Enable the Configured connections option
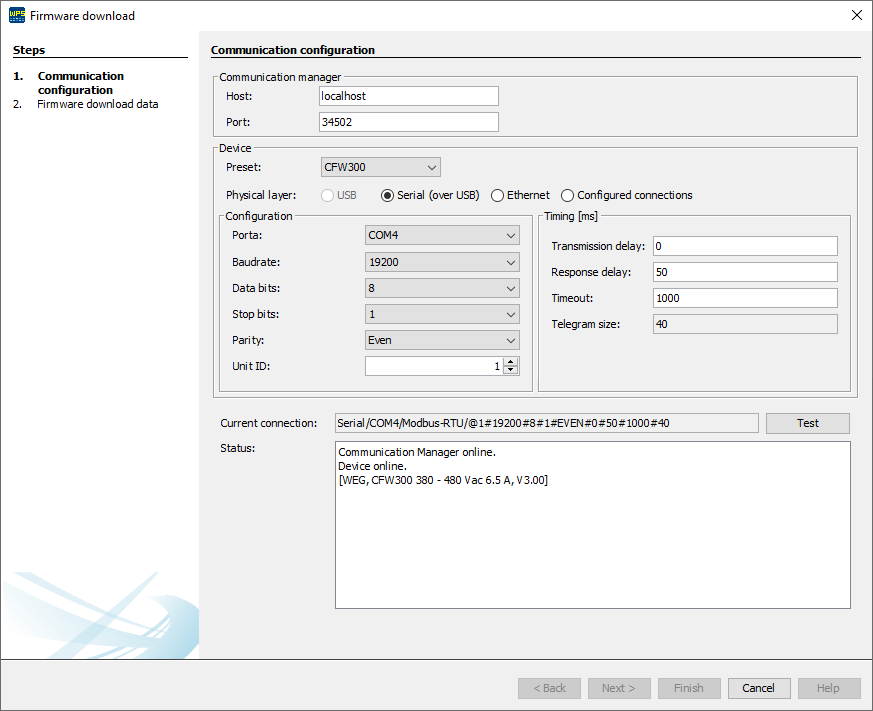The image size is (873, 711). (567, 195)
